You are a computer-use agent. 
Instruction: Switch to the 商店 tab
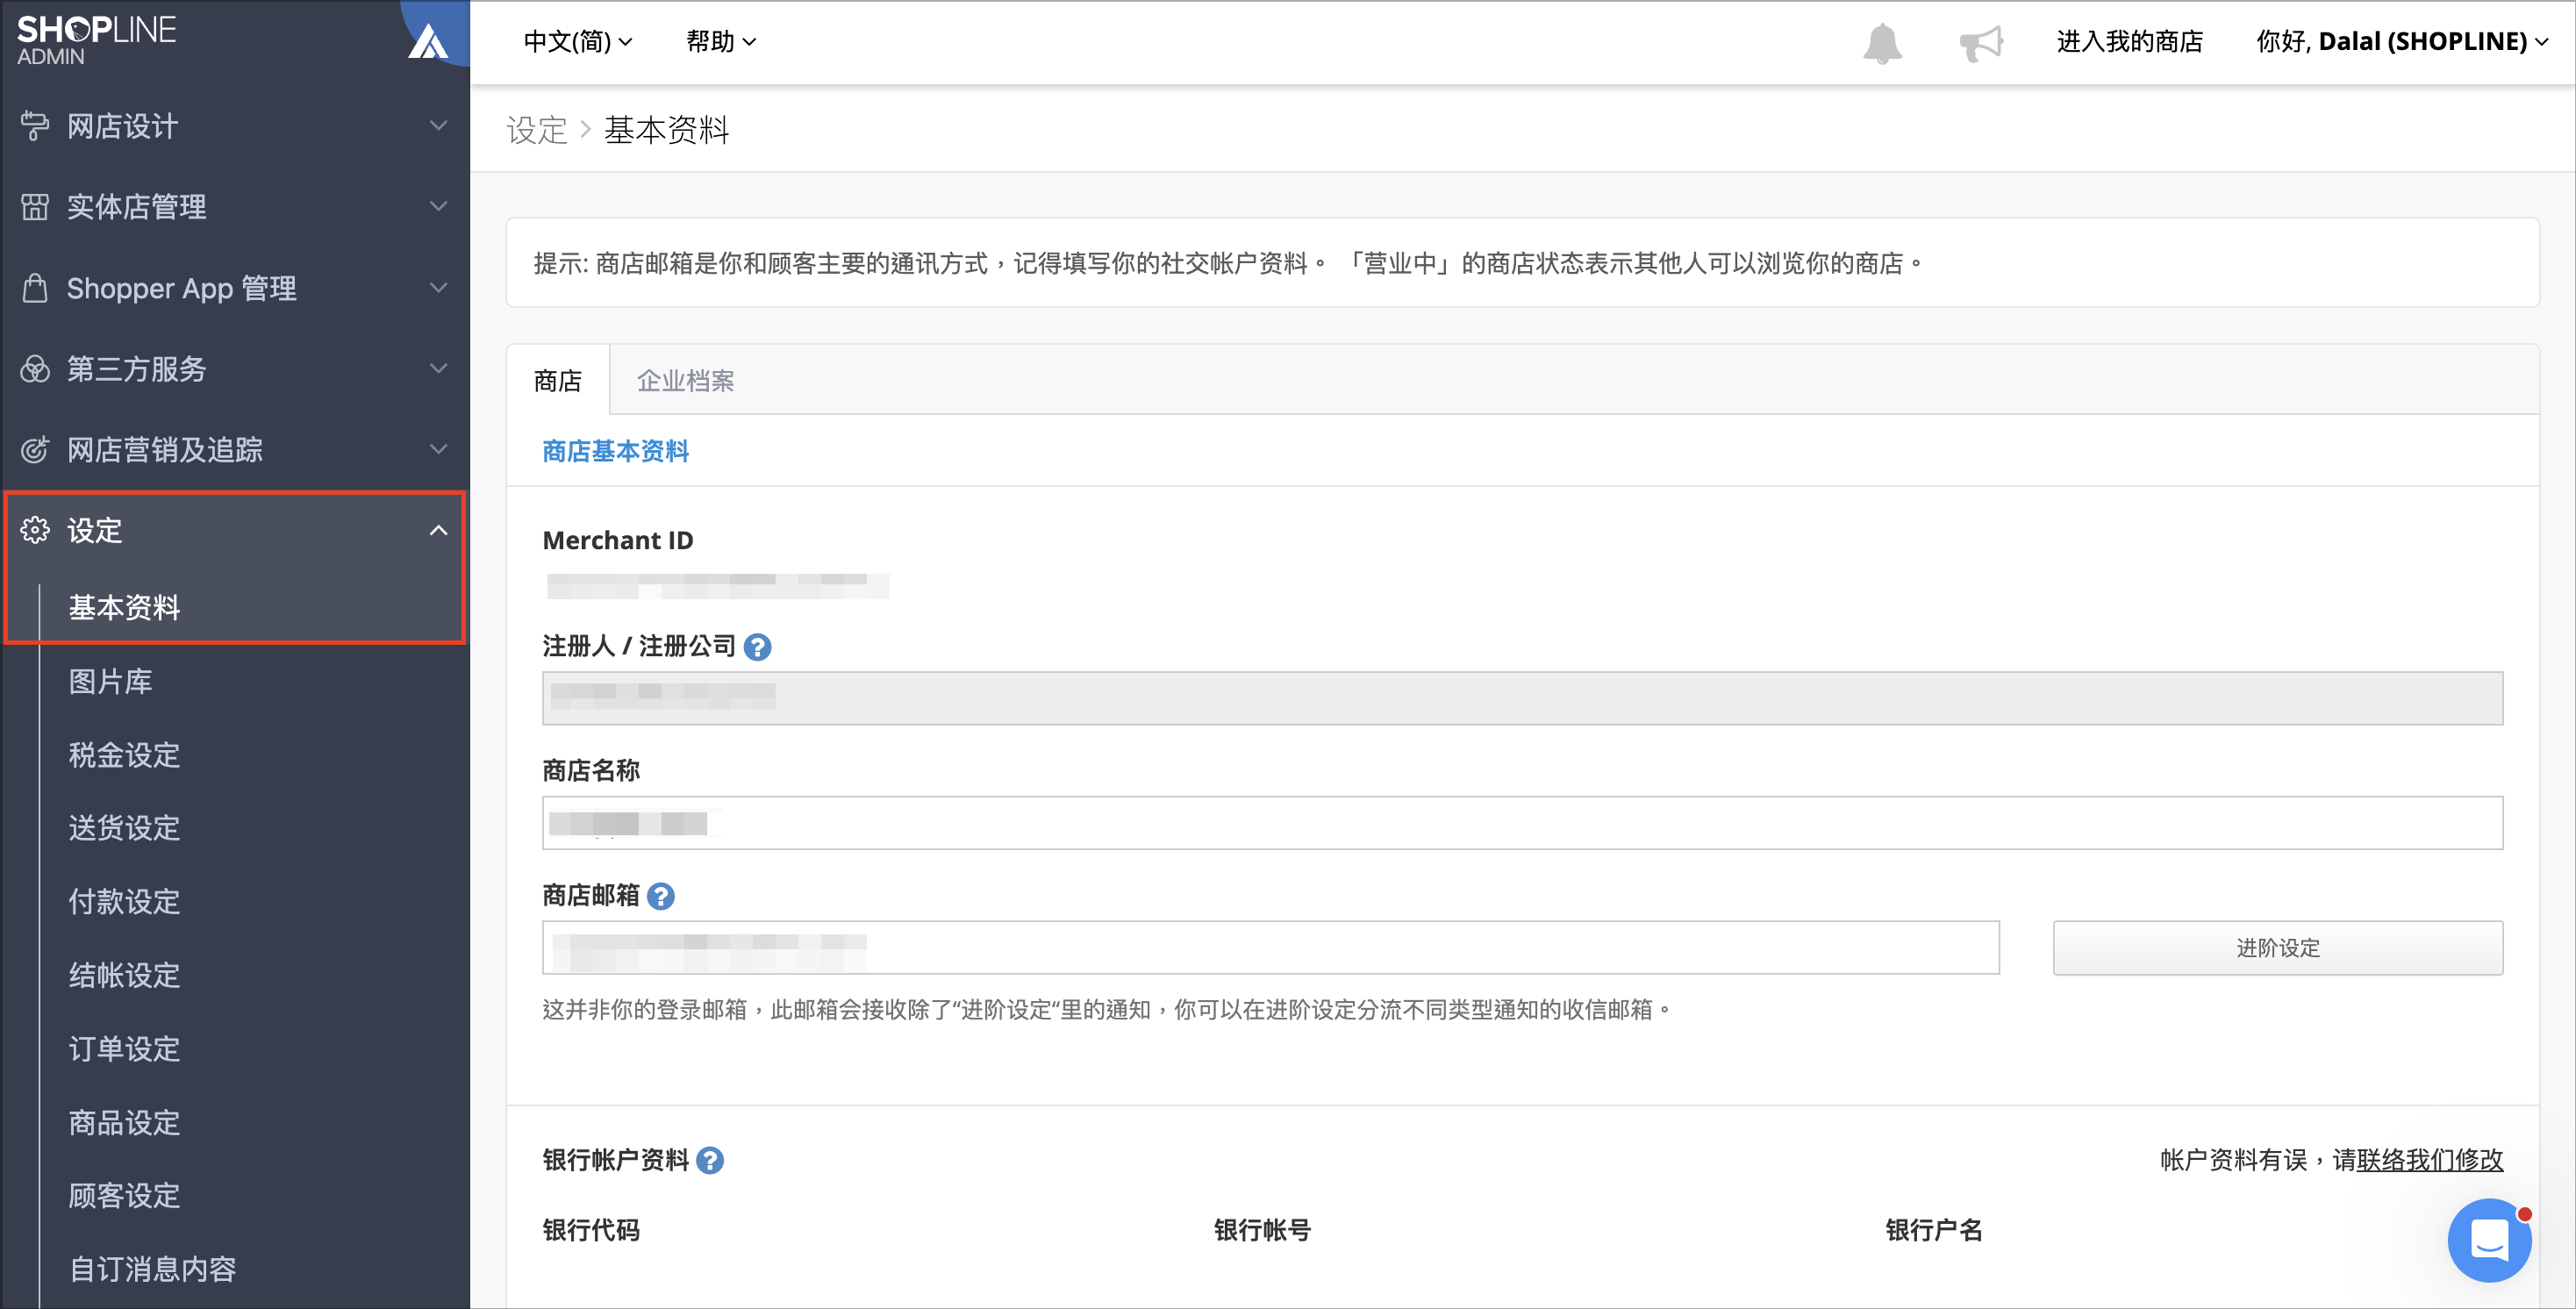(x=558, y=381)
